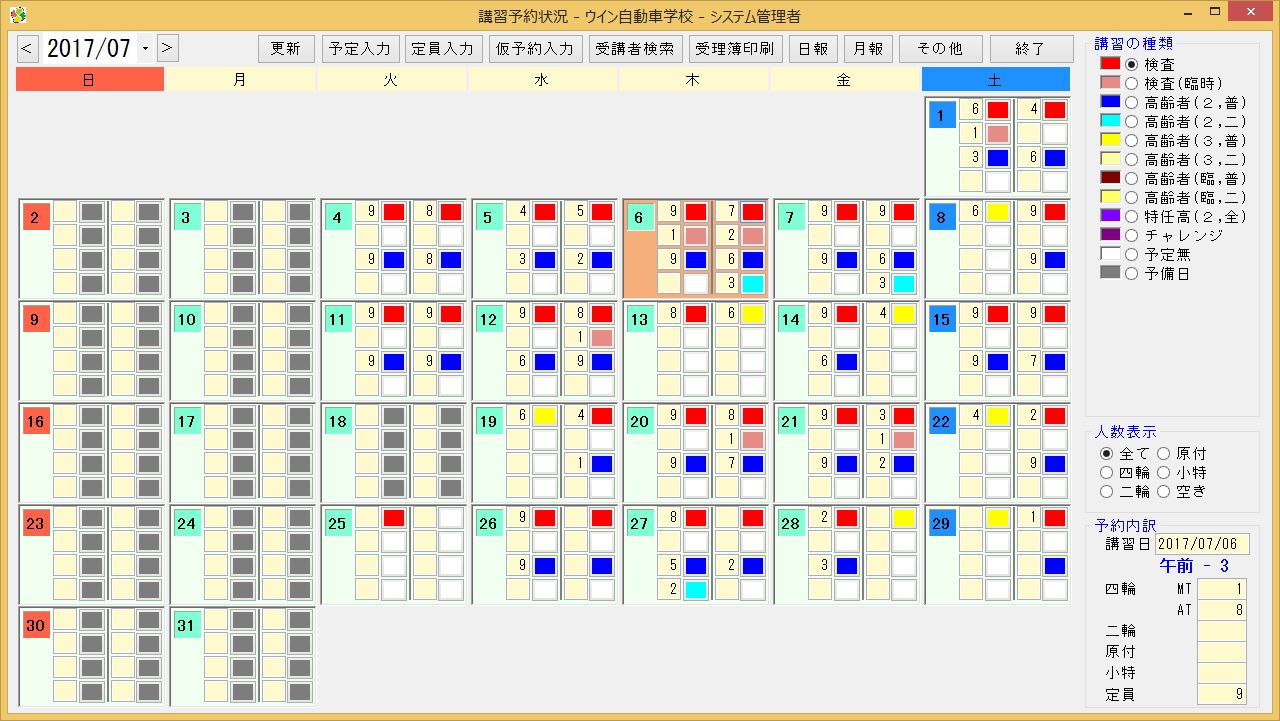Viewport: 1280px width, 721px height.
Task: Select 高齢者(臨,普) radio button
Action: click(x=1132, y=178)
